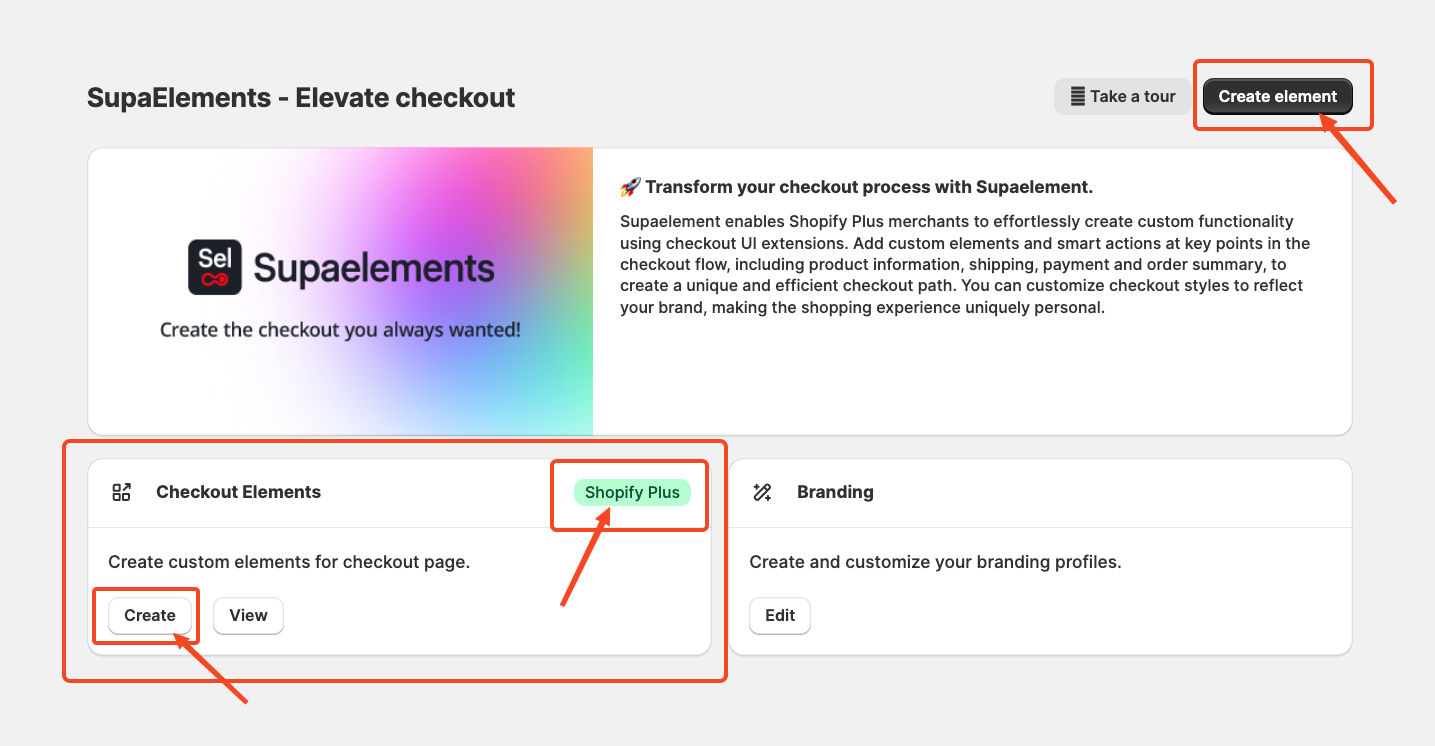Click 'Create custom elements for checkout page' text
This screenshot has height=746, width=1435.
(289, 562)
